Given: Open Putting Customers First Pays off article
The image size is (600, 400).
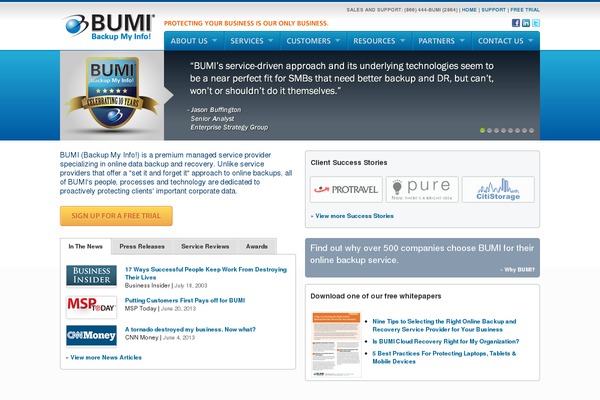Looking at the screenshot, I should point(185,300).
